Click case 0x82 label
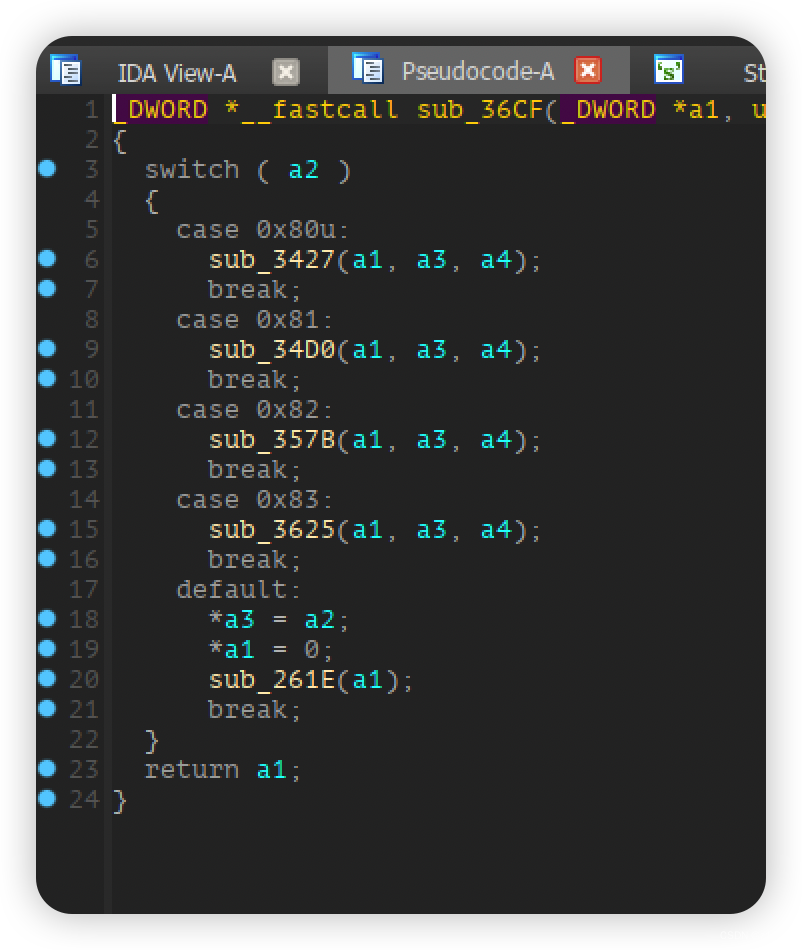Screen dimensions: 802x950 click(254, 410)
